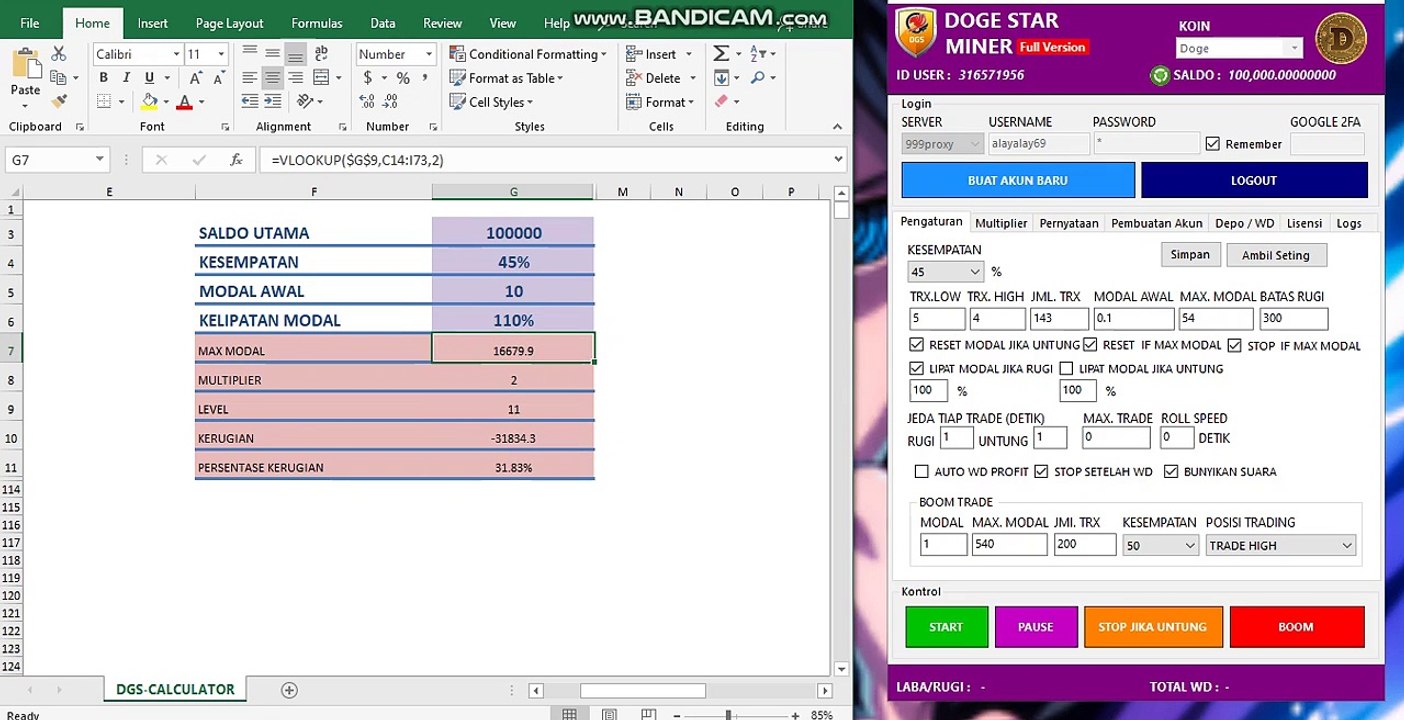
Task: Switch to the Formulas ribbon tab
Action: (x=317, y=23)
